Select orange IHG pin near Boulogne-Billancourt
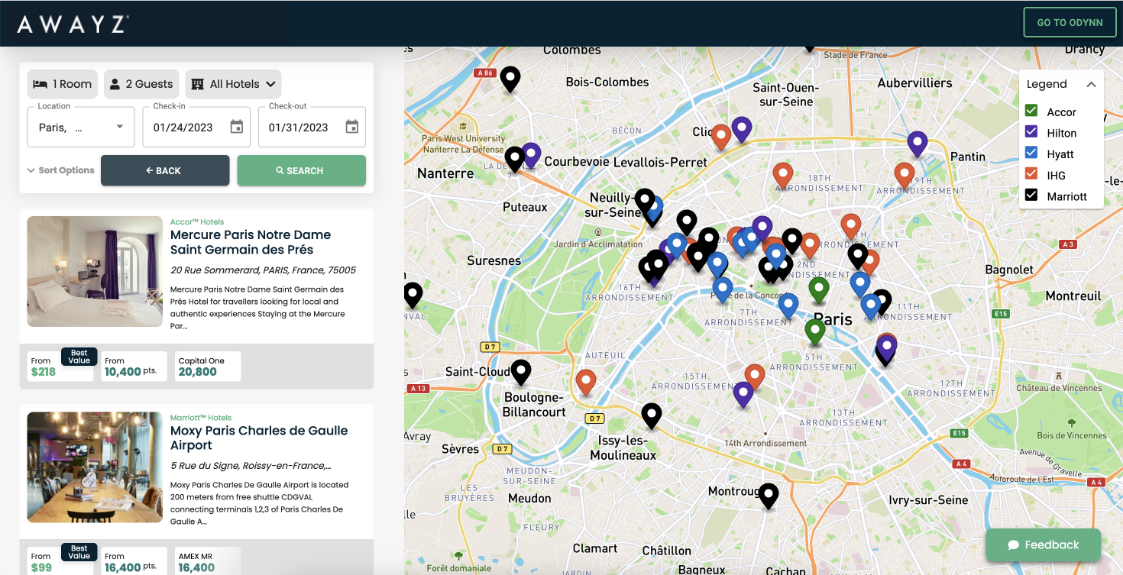Viewport: 1123px width, 575px height. pos(586,382)
